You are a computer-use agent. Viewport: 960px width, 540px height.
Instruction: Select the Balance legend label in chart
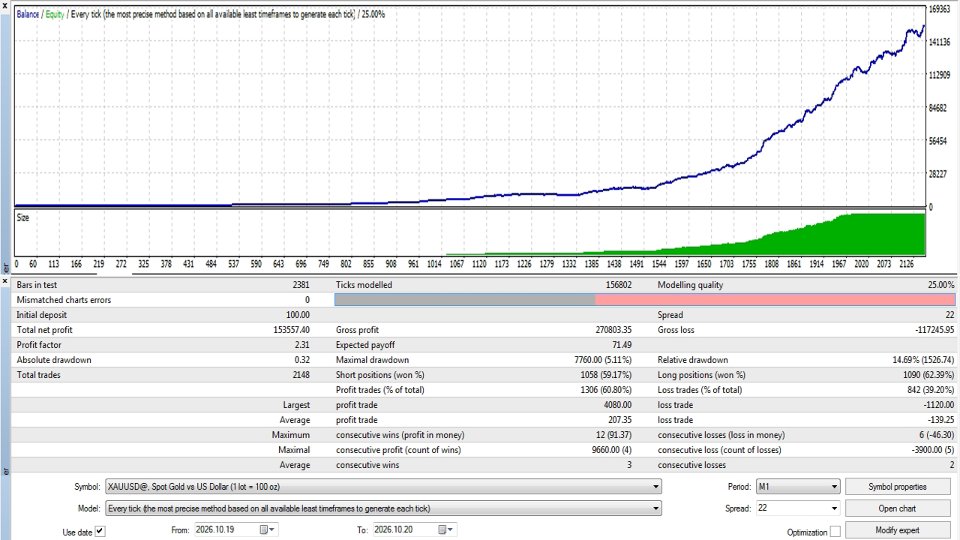28,14
